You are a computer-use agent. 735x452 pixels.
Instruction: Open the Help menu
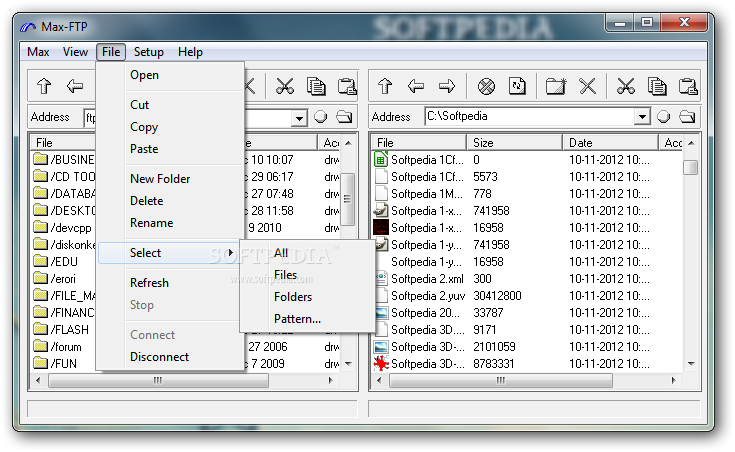pos(190,52)
